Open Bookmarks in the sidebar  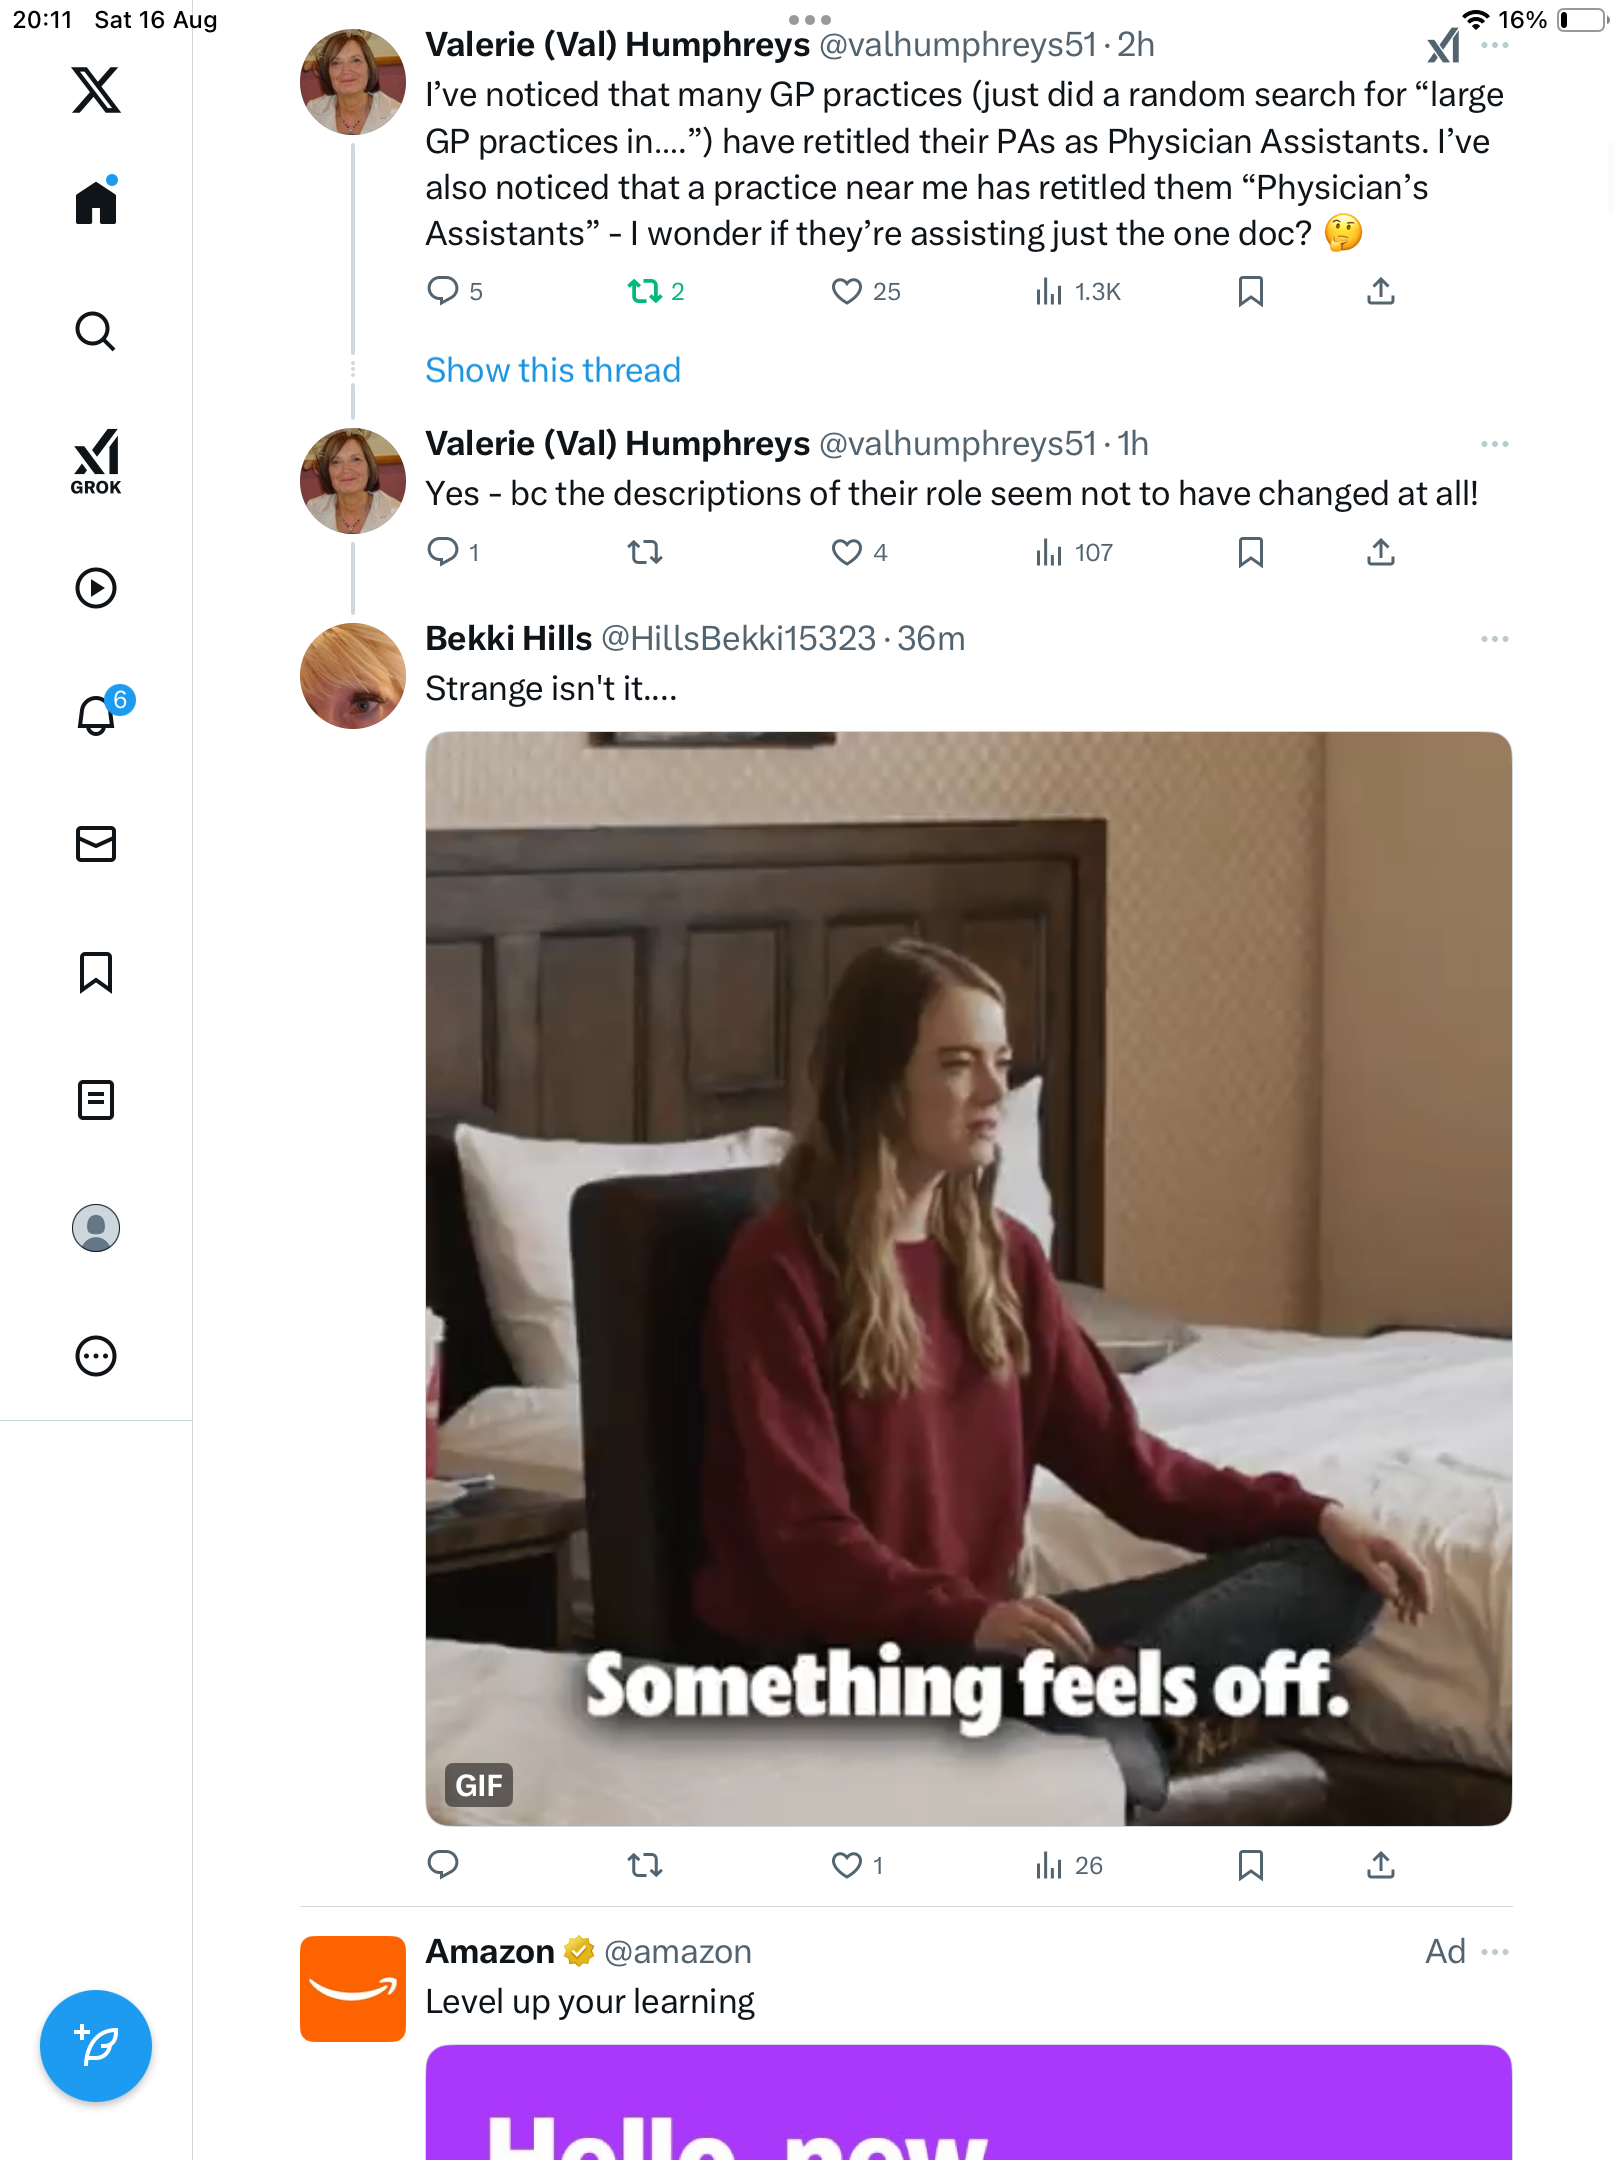[x=96, y=972]
